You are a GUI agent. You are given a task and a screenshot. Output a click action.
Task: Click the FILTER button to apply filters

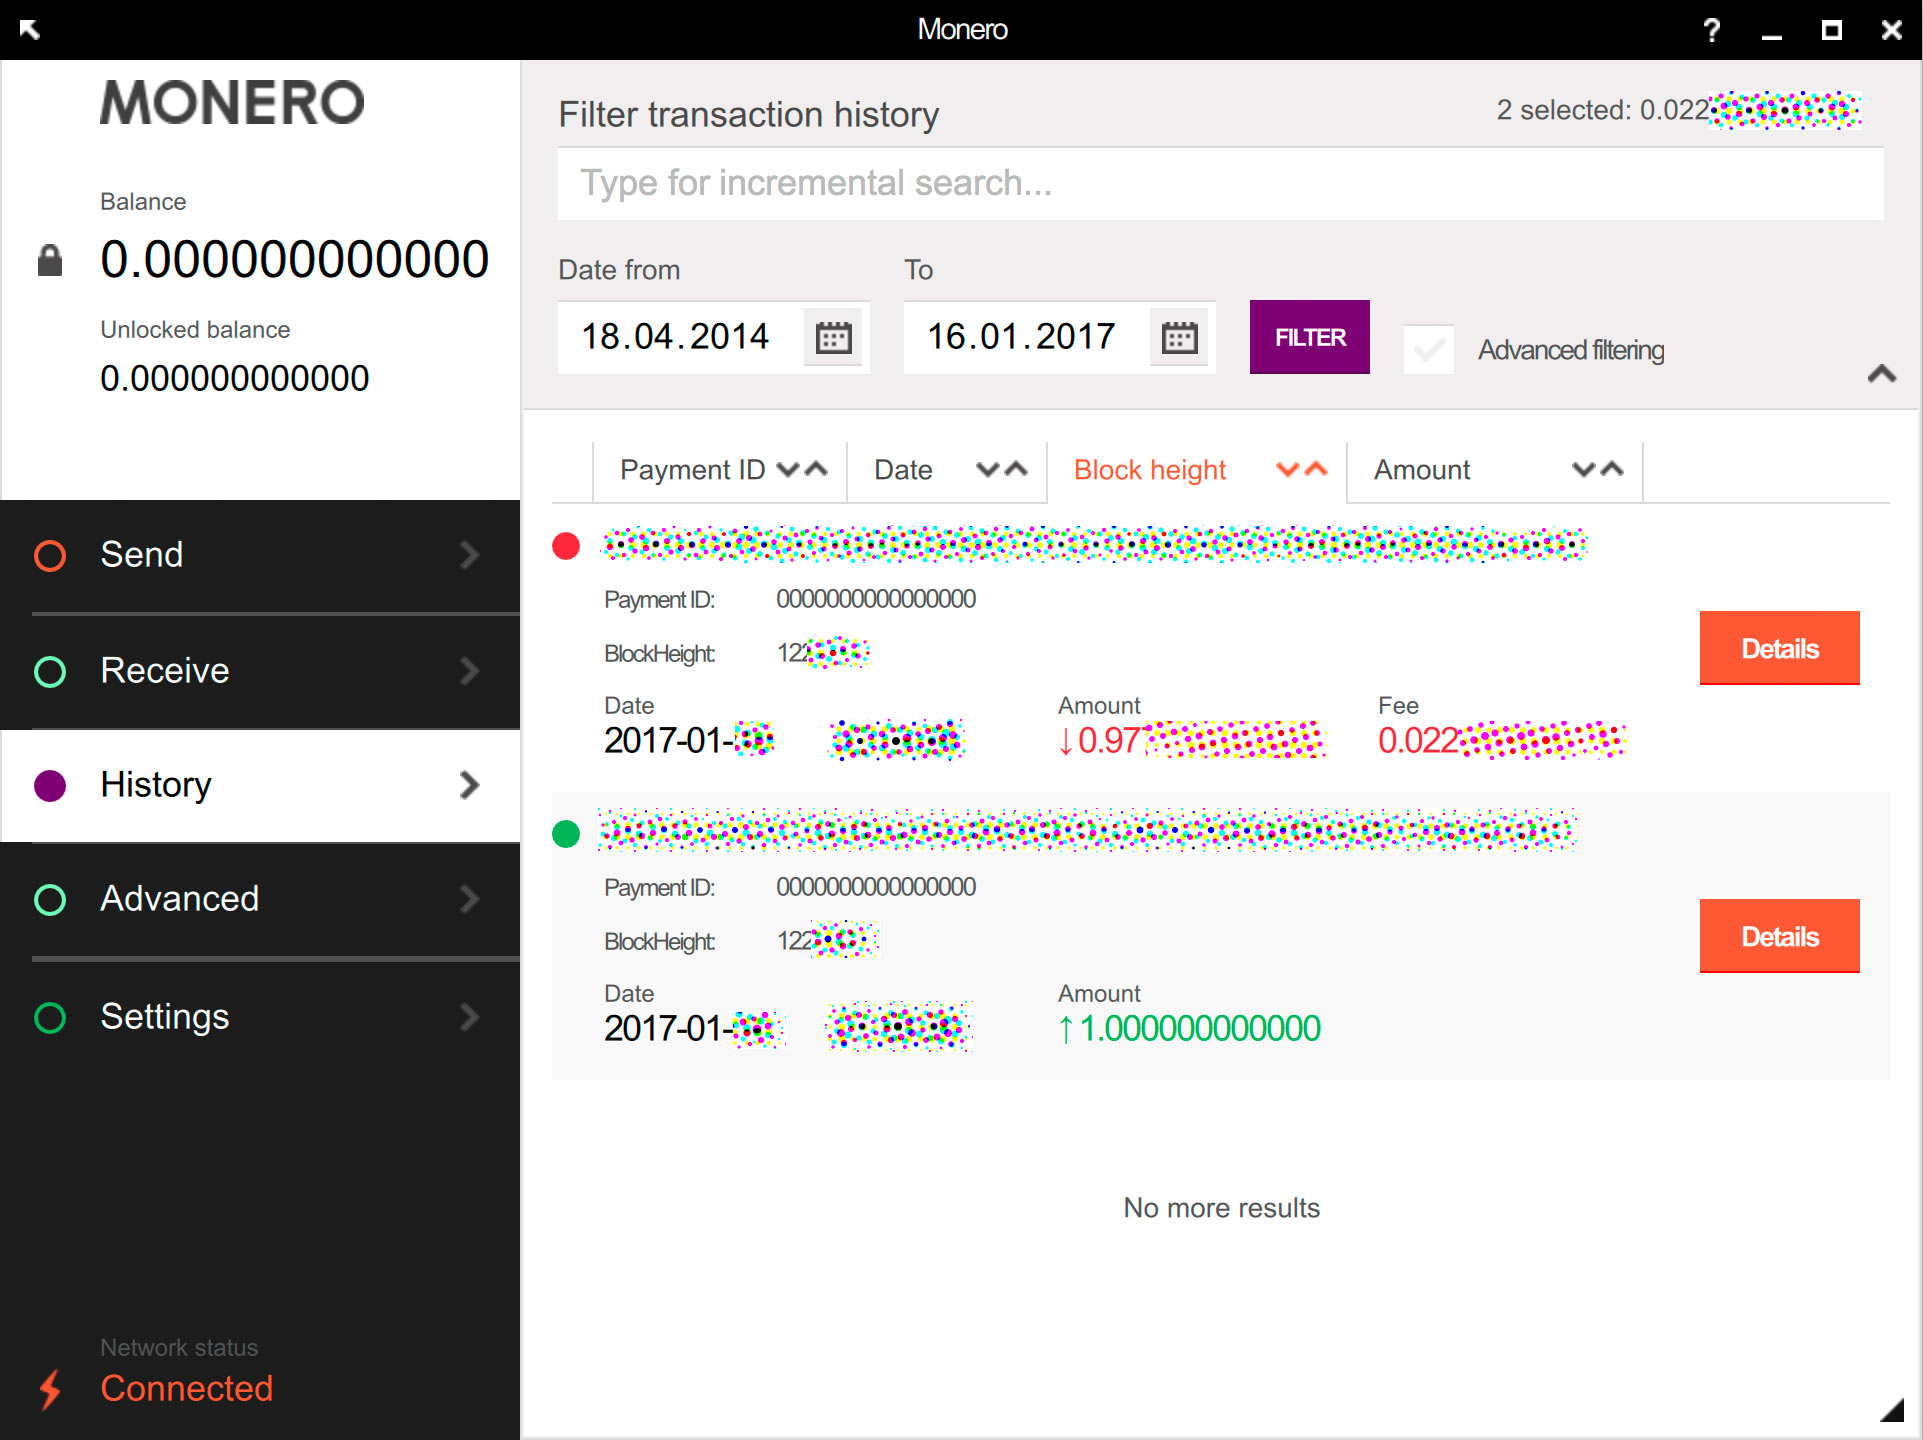1307,334
